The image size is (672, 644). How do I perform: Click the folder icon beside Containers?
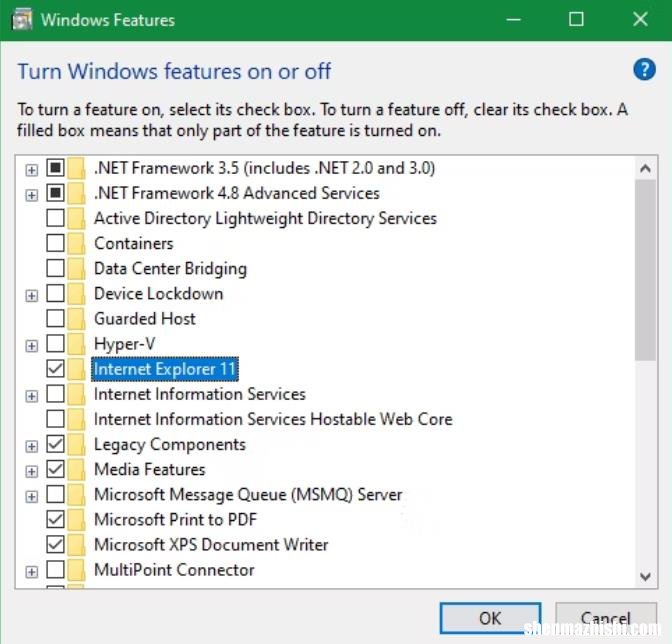click(76, 243)
